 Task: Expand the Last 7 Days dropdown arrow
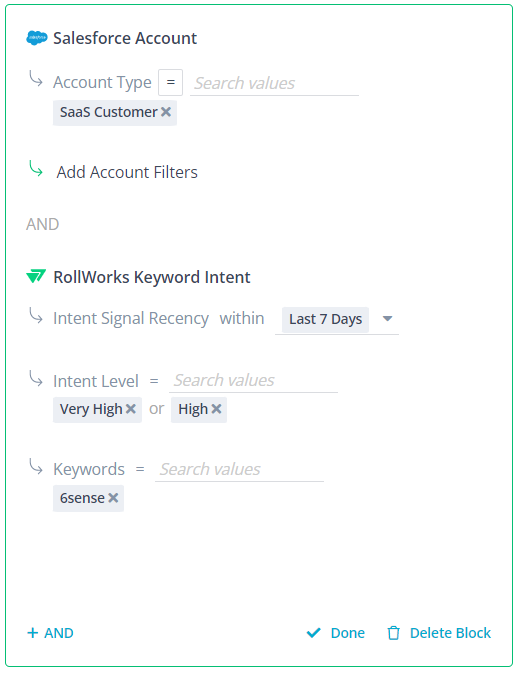(x=388, y=319)
